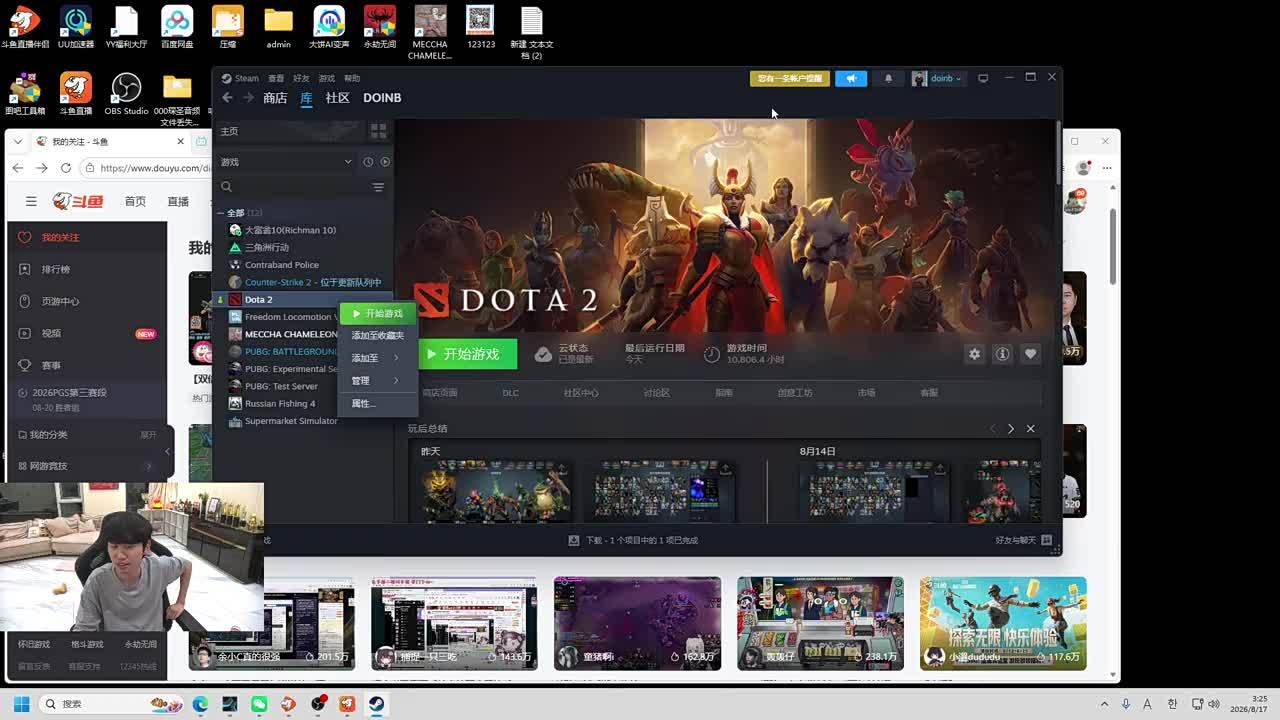1280x720 pixels.
Task: Open advanced library filter options icon
Action: pos(378,187)
